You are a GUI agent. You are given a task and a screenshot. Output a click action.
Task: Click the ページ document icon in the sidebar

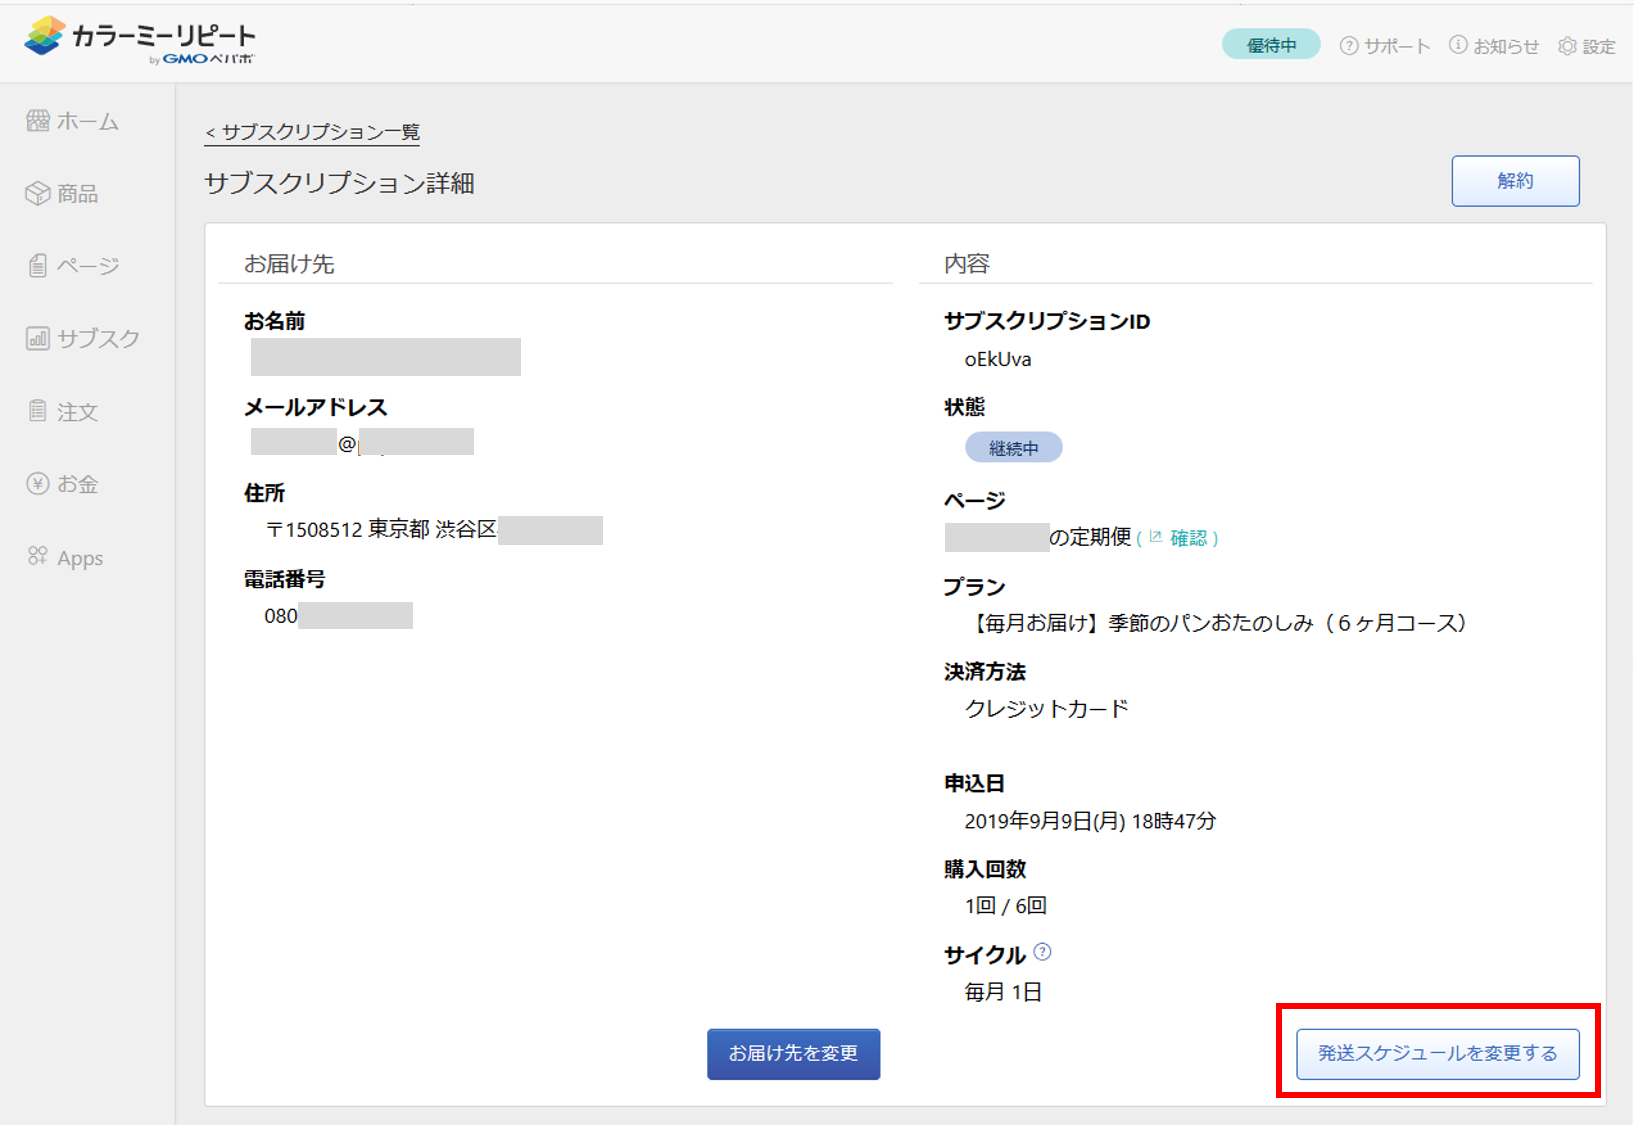pyautogui.click(x=38, y=265)
